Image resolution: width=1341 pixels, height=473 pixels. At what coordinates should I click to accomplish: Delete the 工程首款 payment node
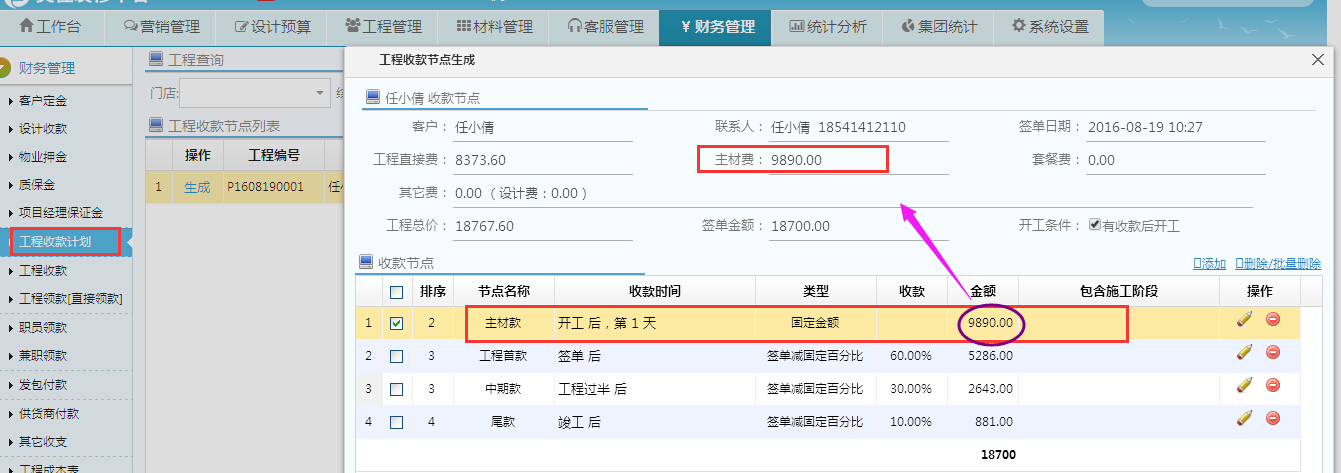click(1273, 353)
